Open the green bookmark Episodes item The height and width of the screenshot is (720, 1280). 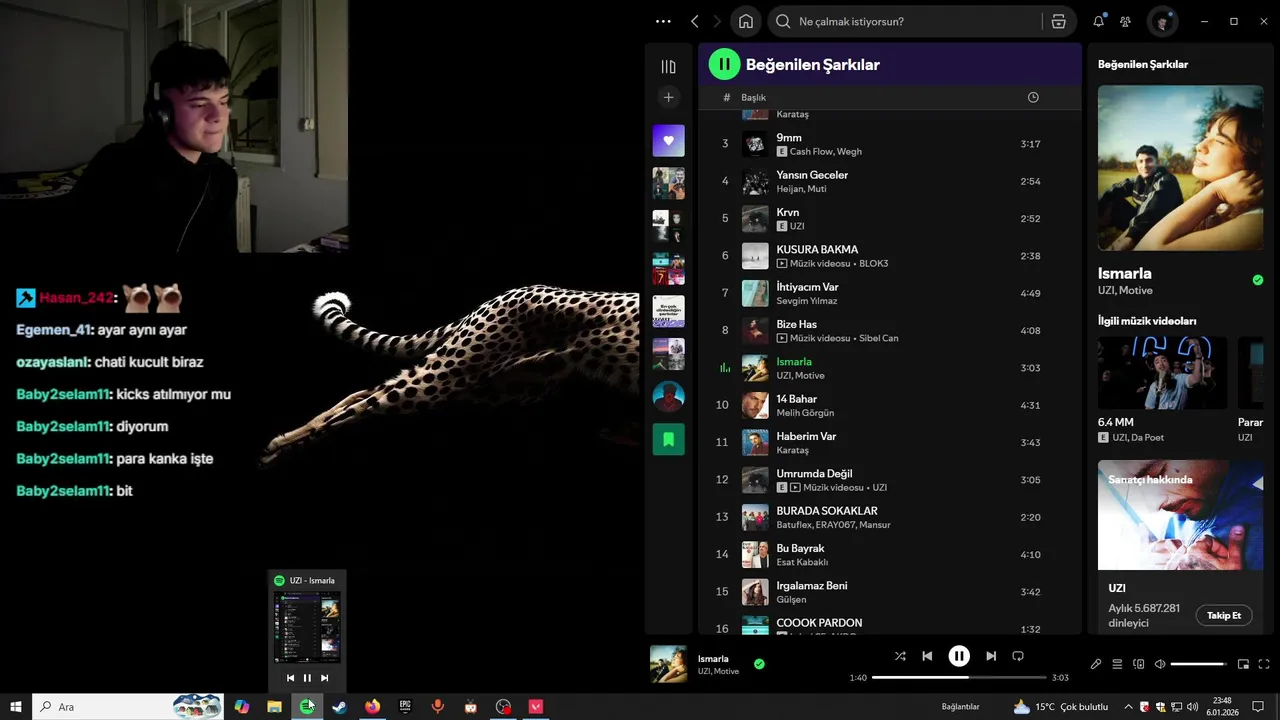click(669, 439)
